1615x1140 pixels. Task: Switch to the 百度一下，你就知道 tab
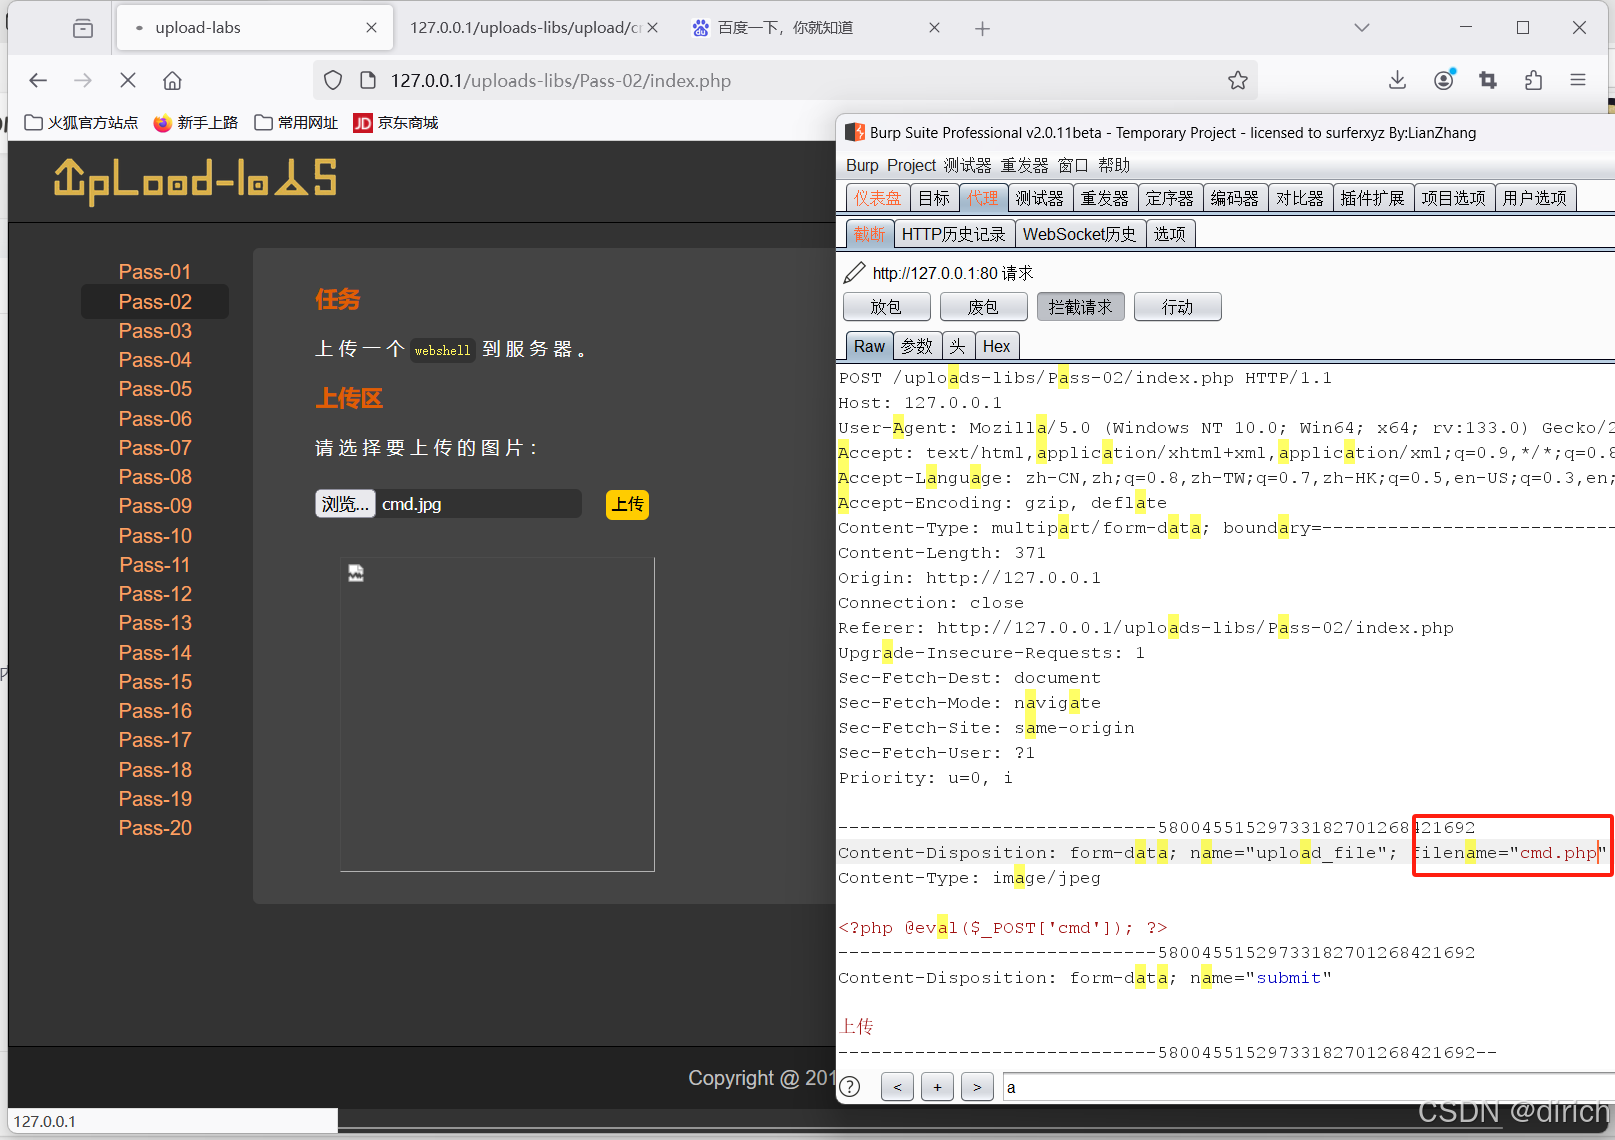point(785,28)
